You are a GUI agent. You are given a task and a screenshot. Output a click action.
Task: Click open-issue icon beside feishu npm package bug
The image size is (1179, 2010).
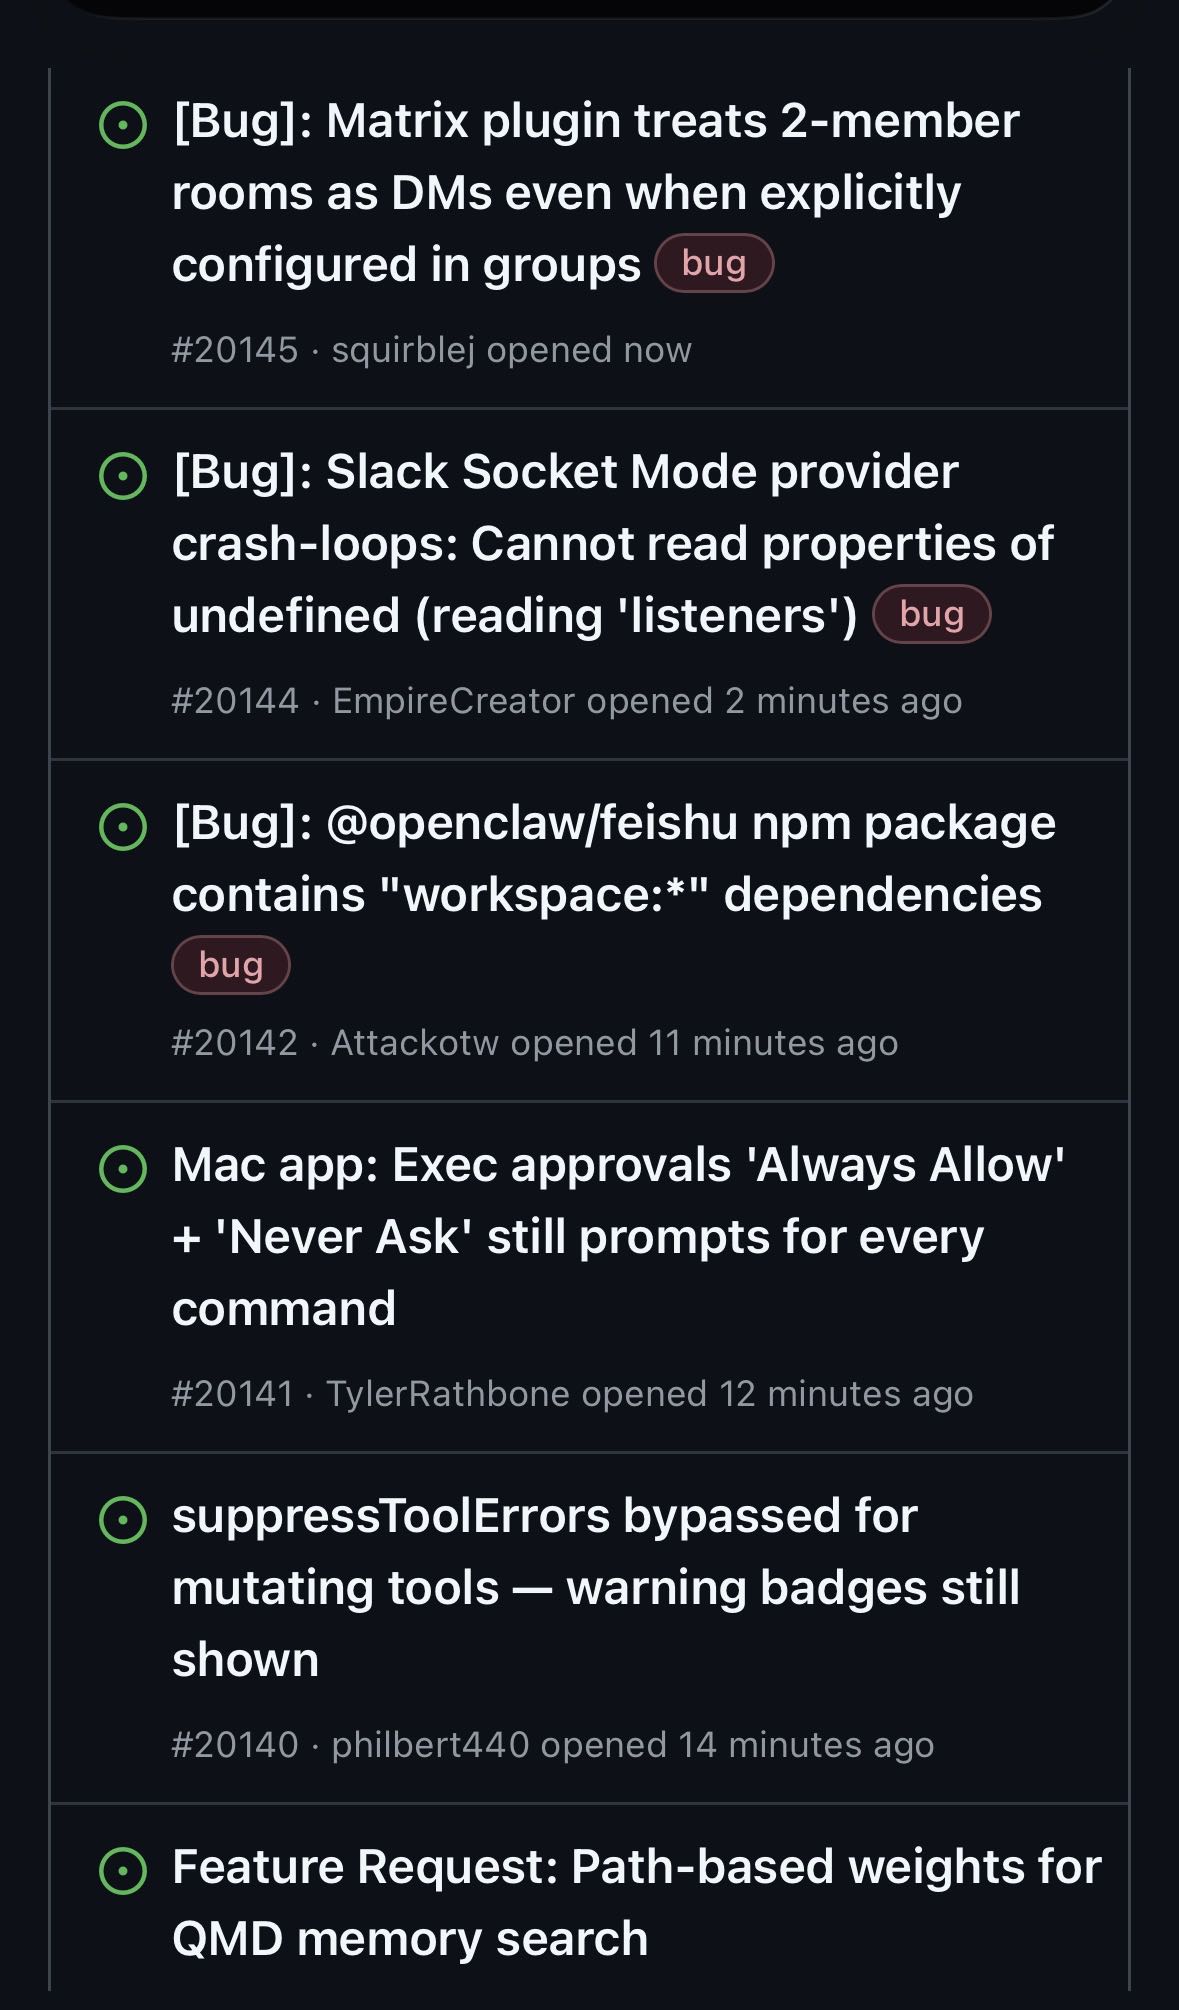coord(123,827)
